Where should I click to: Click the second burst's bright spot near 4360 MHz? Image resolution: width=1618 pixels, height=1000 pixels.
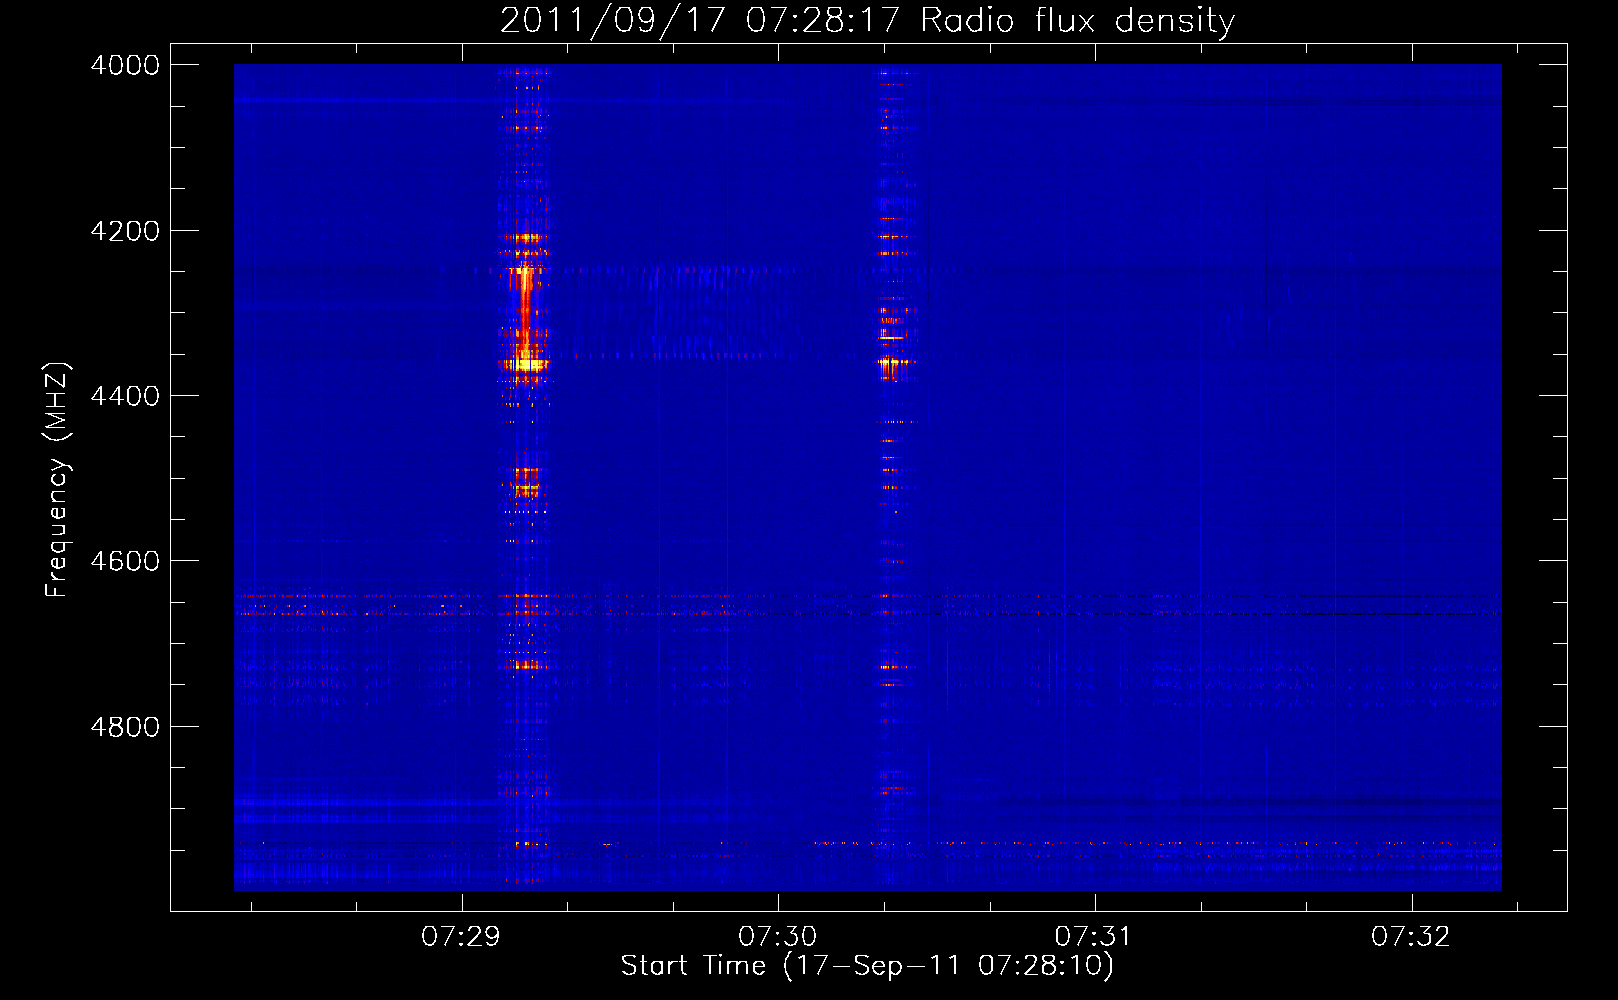coord(893,364)
